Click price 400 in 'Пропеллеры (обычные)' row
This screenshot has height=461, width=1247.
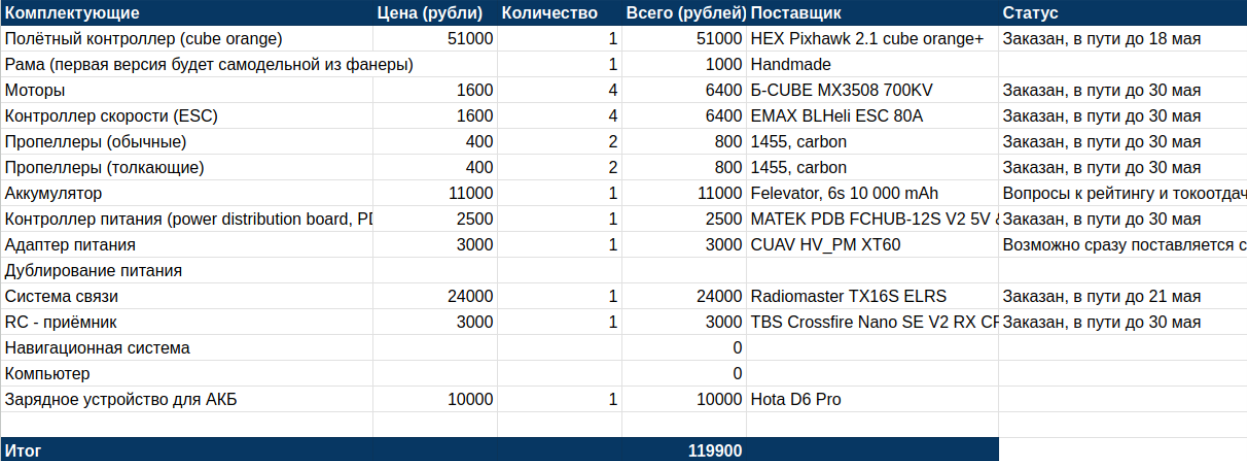point(435,142)
